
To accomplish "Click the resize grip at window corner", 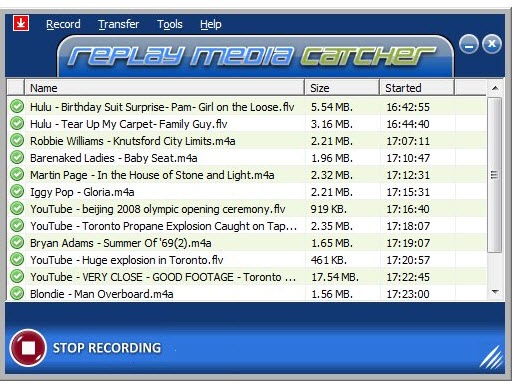I will 491,357.
